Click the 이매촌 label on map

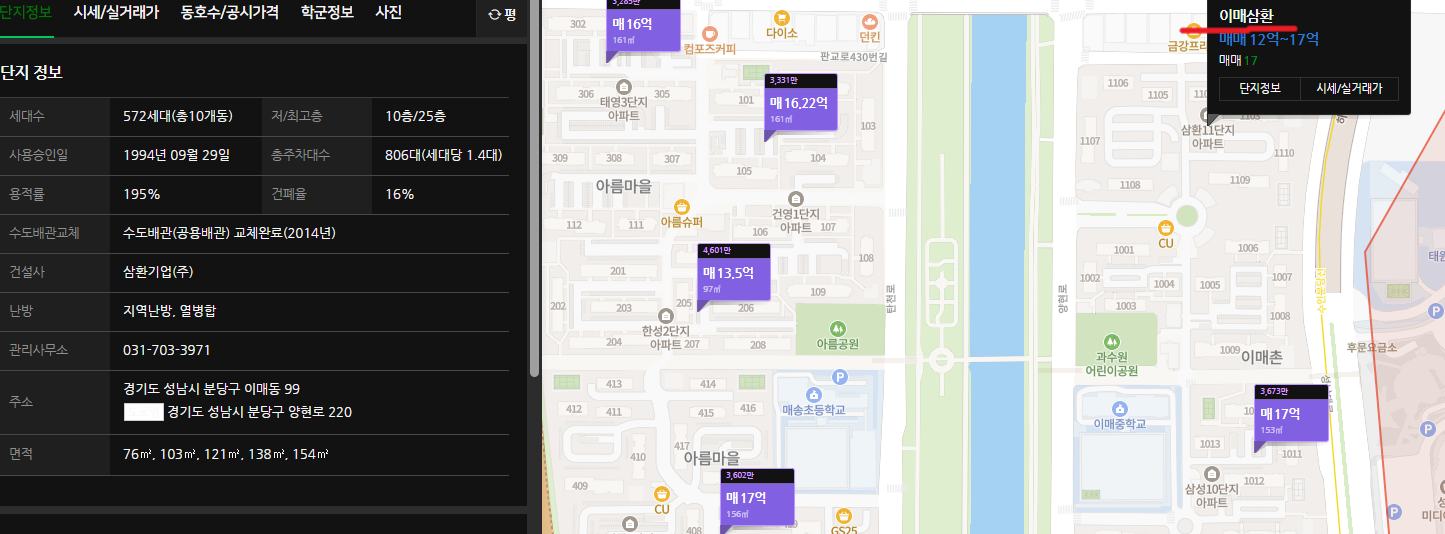pyautogui.click(x=1261, y=356)
